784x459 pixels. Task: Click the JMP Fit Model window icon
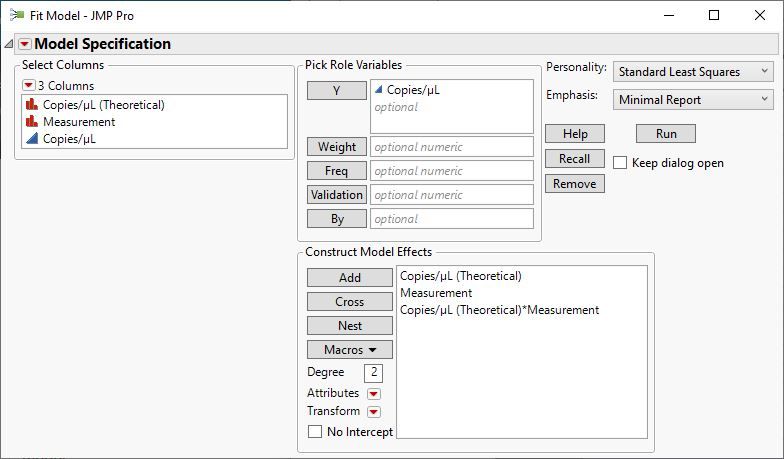click(x=16, y=16)
